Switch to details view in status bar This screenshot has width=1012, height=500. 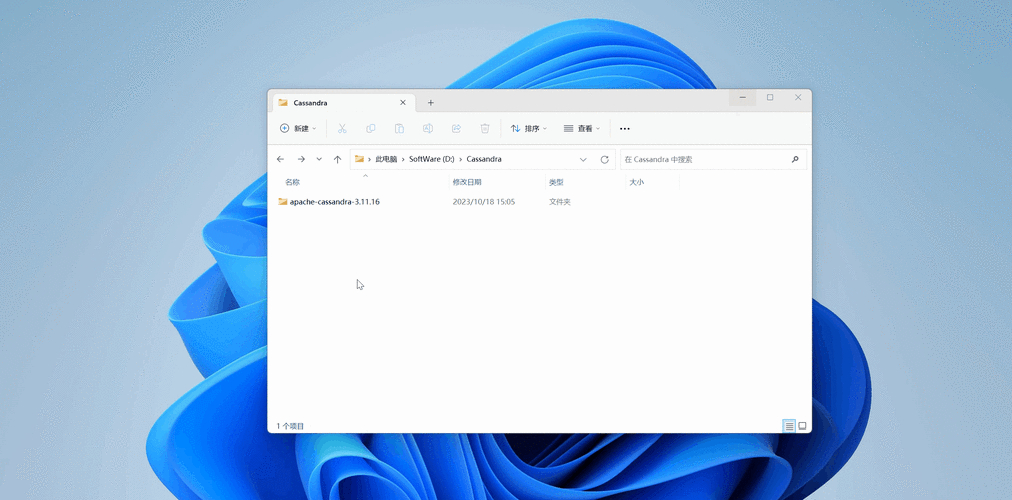pyautogui.click(x=789, y=426)
